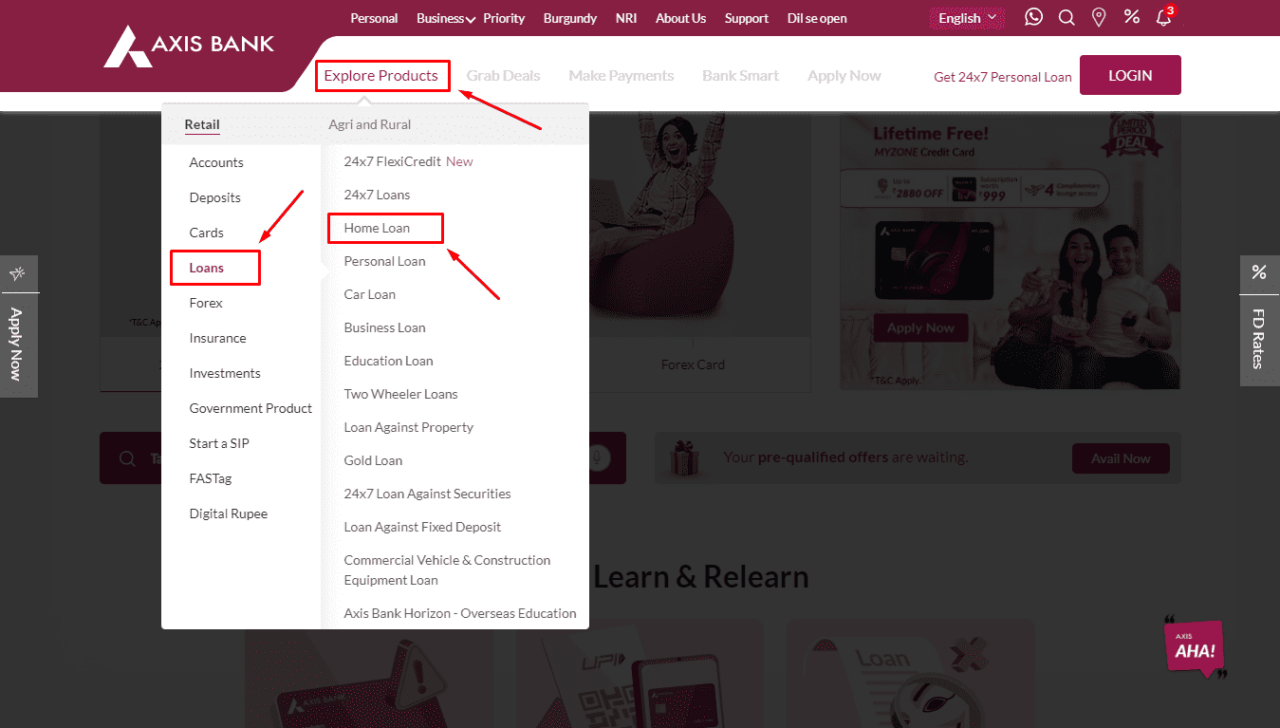Open the Loan Against Property link
The image size is (1280, 728).
coord(409,427)
